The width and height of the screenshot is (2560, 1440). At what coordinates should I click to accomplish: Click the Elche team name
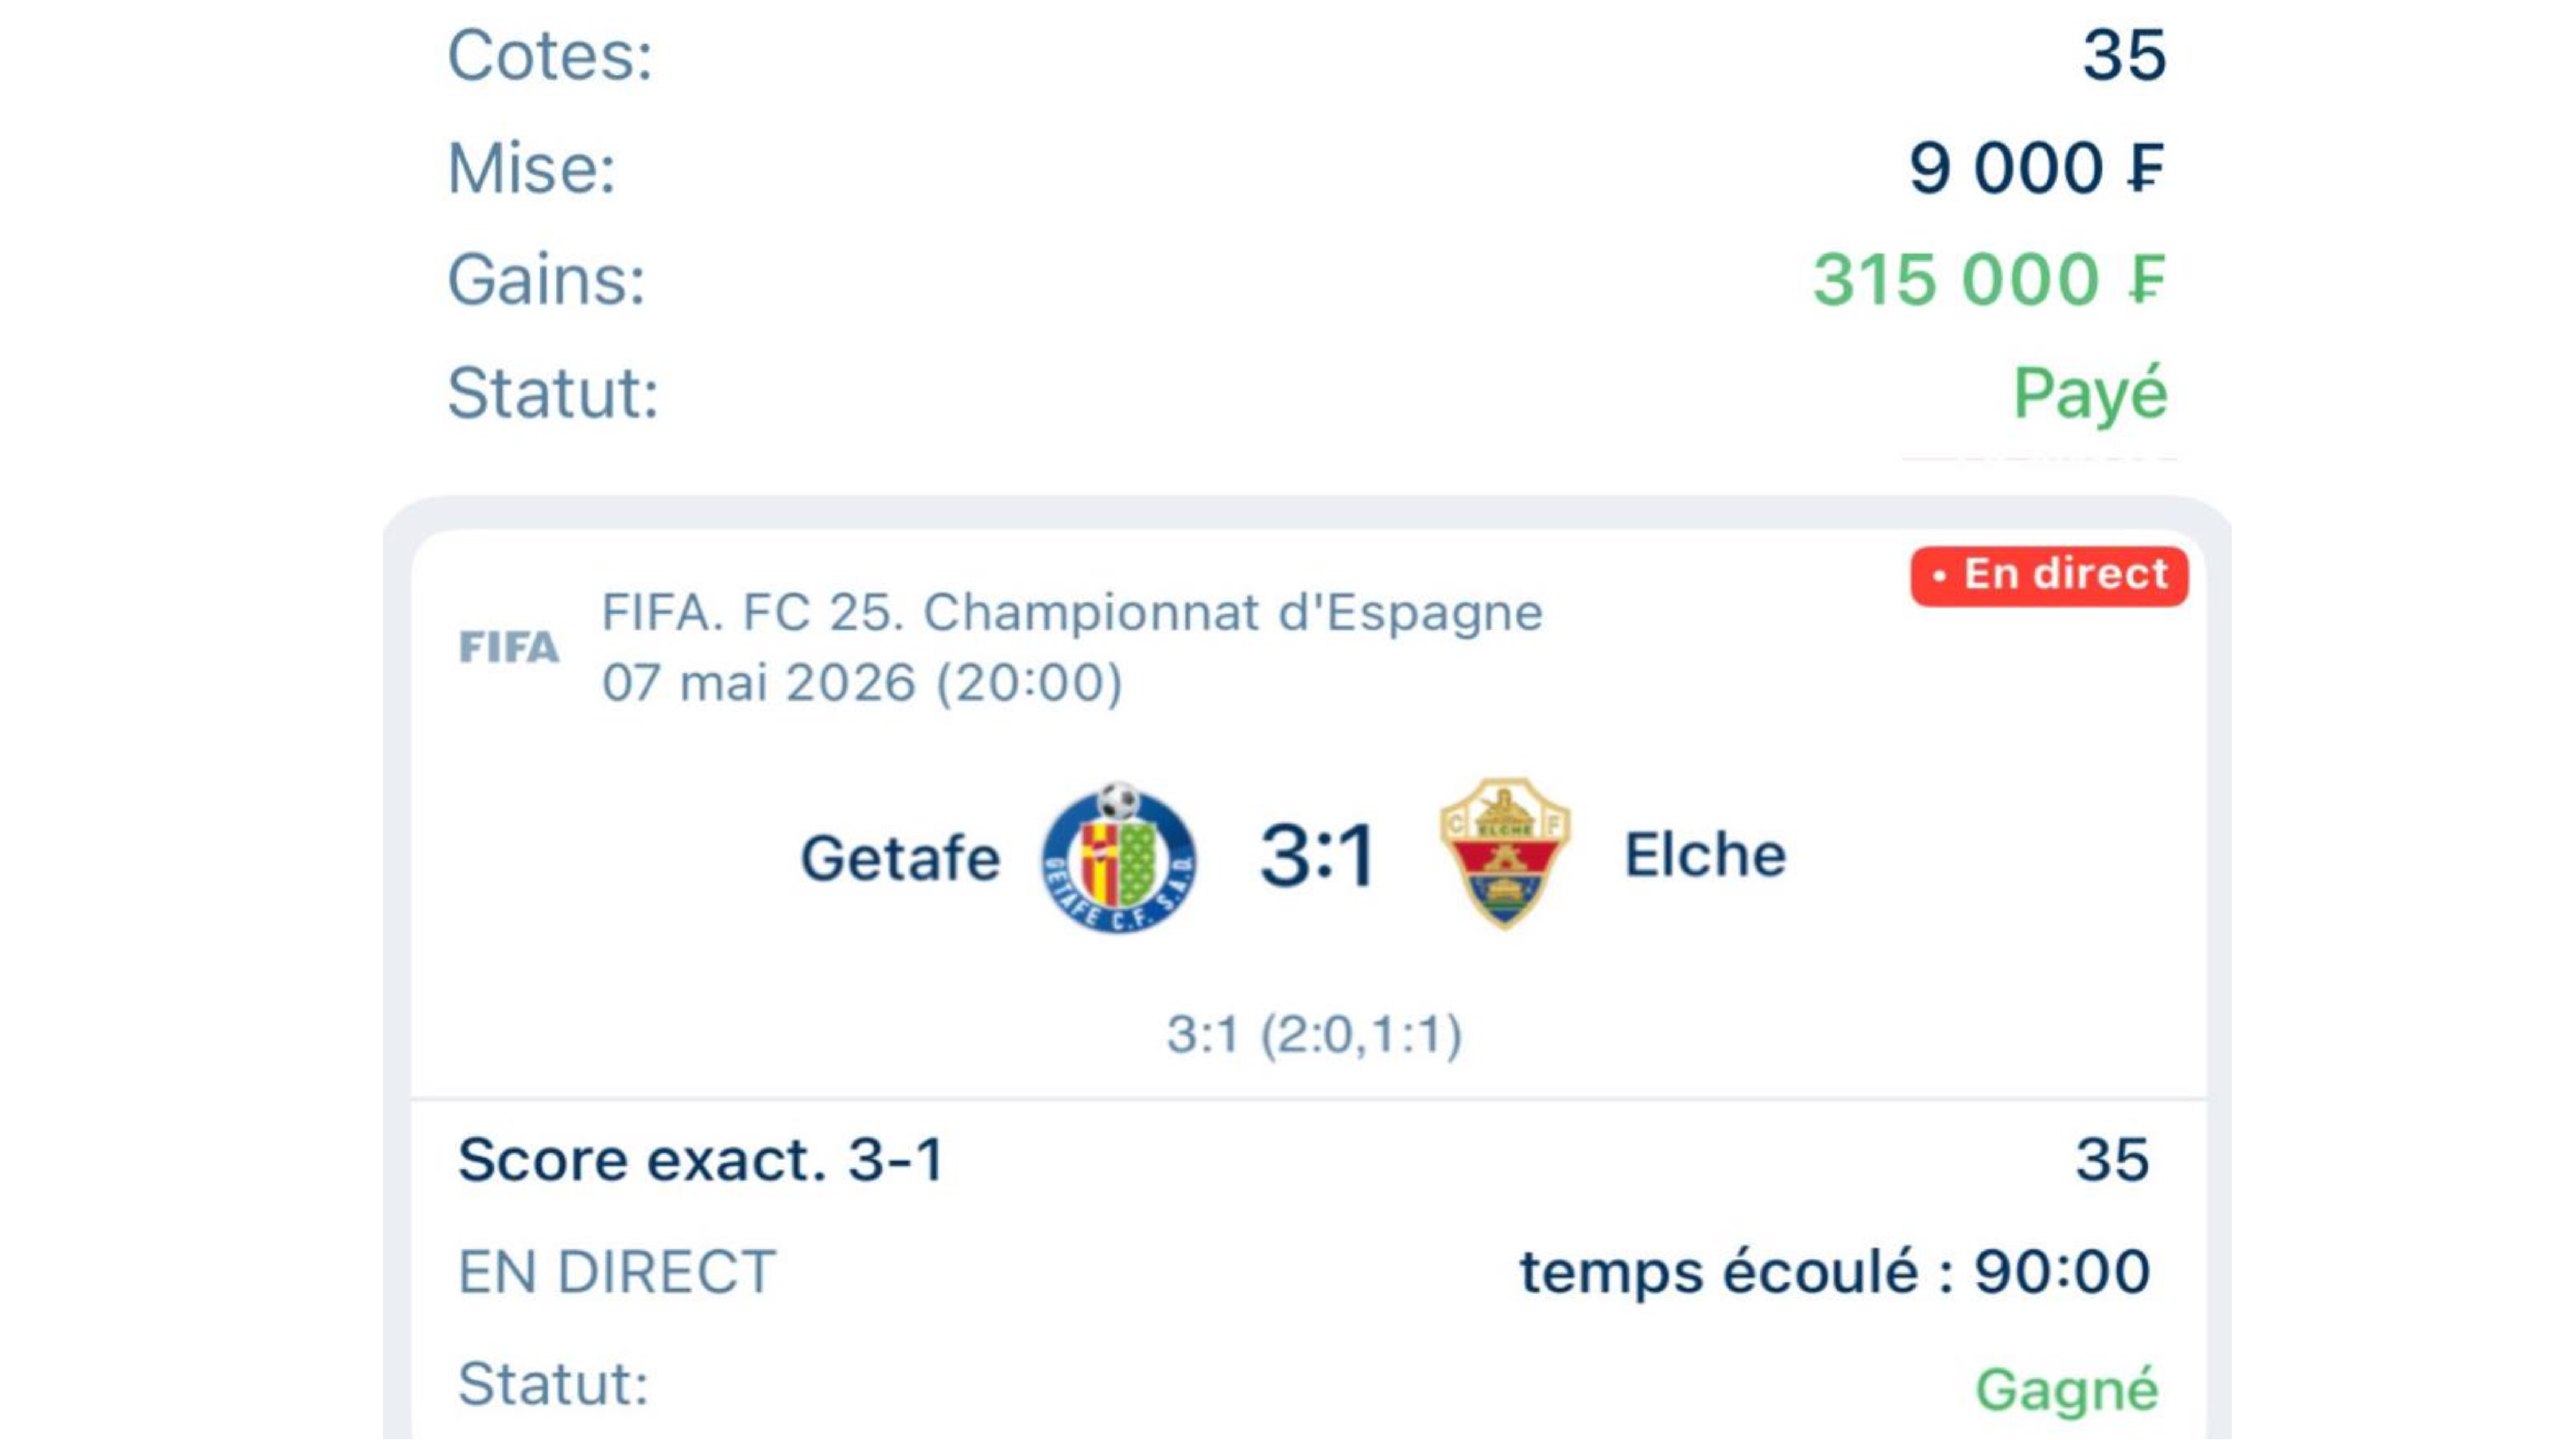1705,855
